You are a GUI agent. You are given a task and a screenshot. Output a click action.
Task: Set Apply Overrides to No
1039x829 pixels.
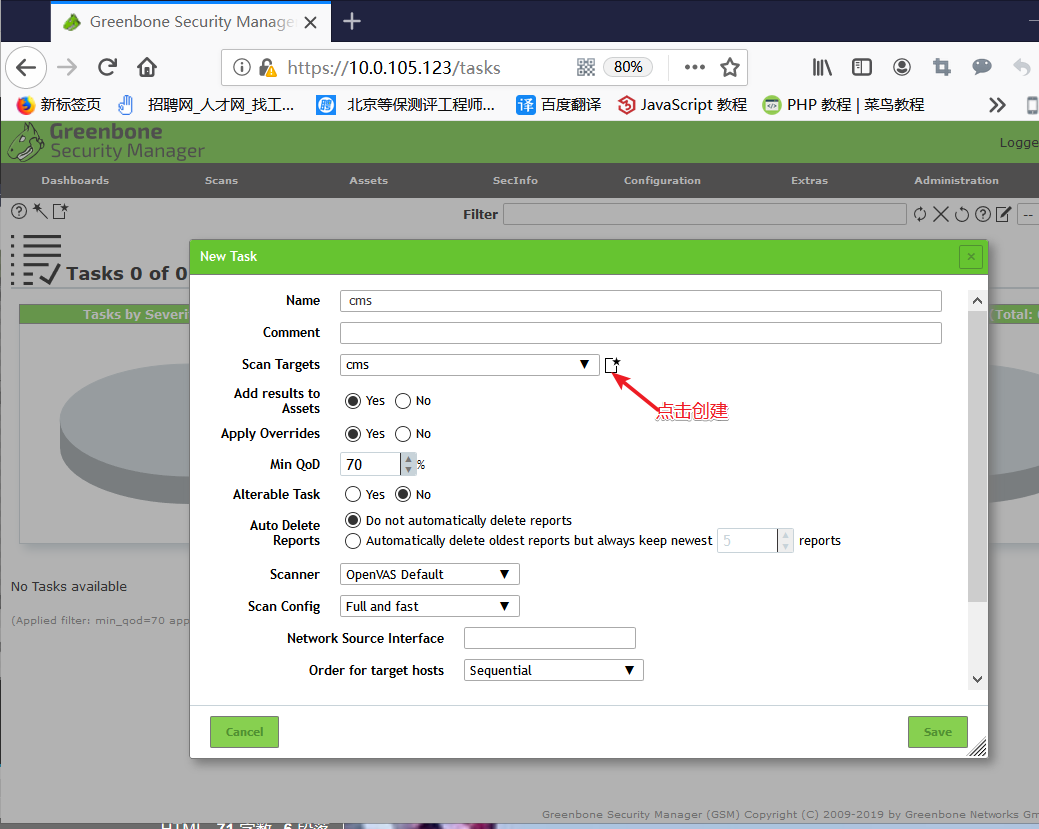pos(403,433)
